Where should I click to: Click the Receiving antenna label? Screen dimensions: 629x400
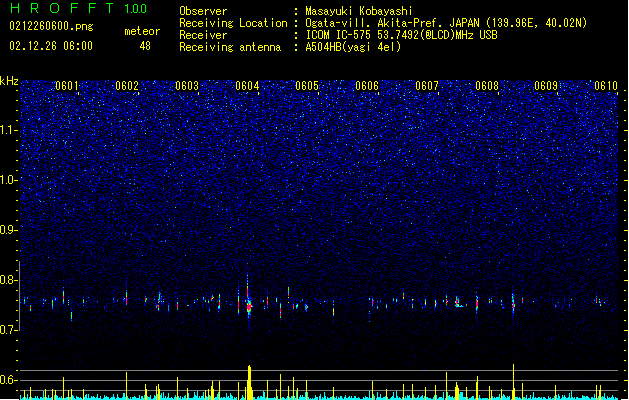tap(230, 47)
